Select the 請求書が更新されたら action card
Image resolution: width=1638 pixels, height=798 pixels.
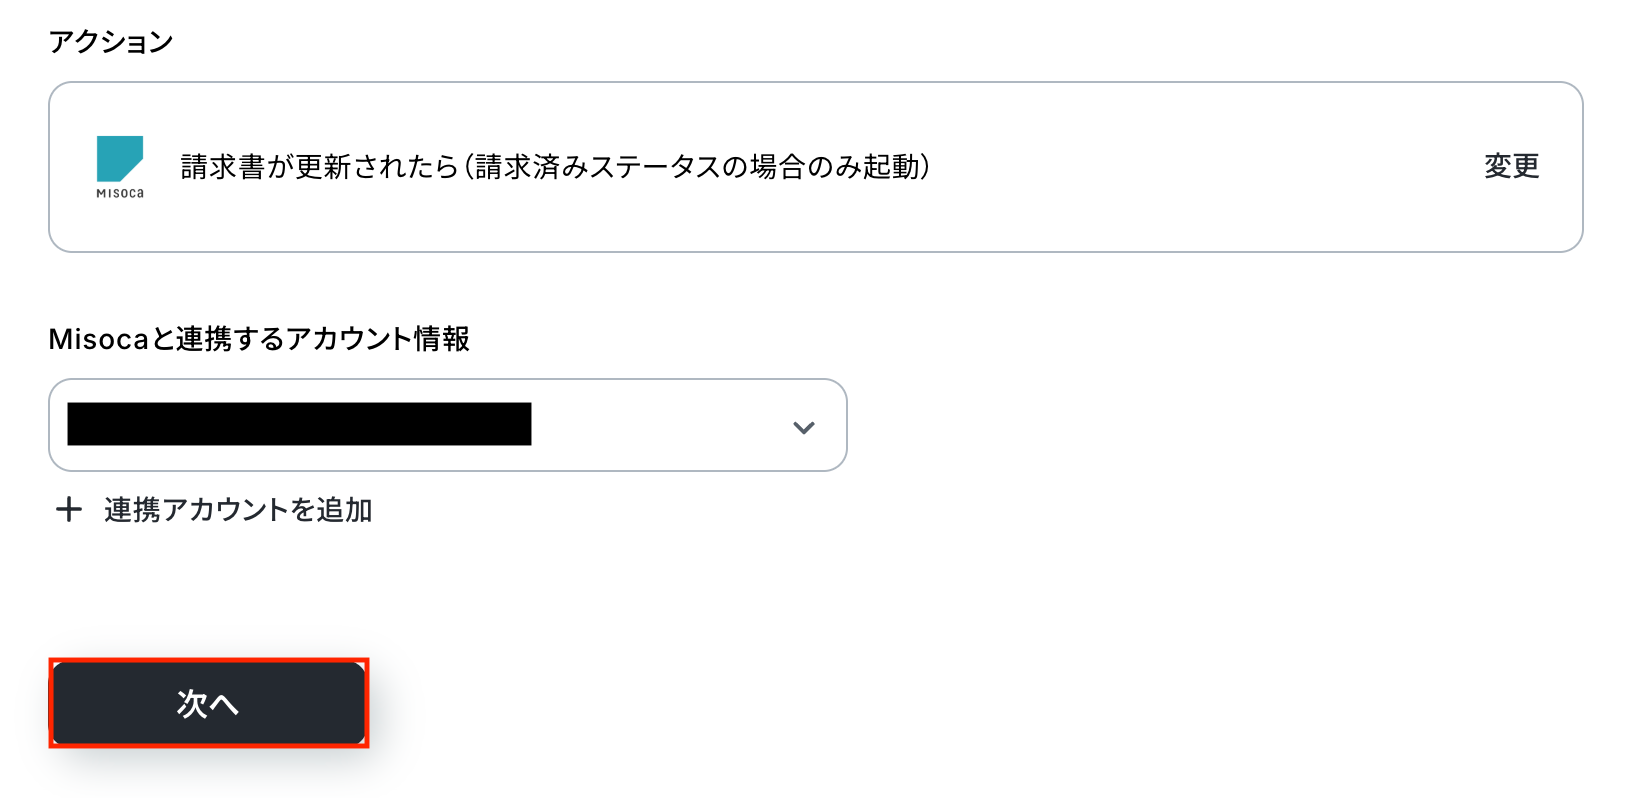(816, 167)
